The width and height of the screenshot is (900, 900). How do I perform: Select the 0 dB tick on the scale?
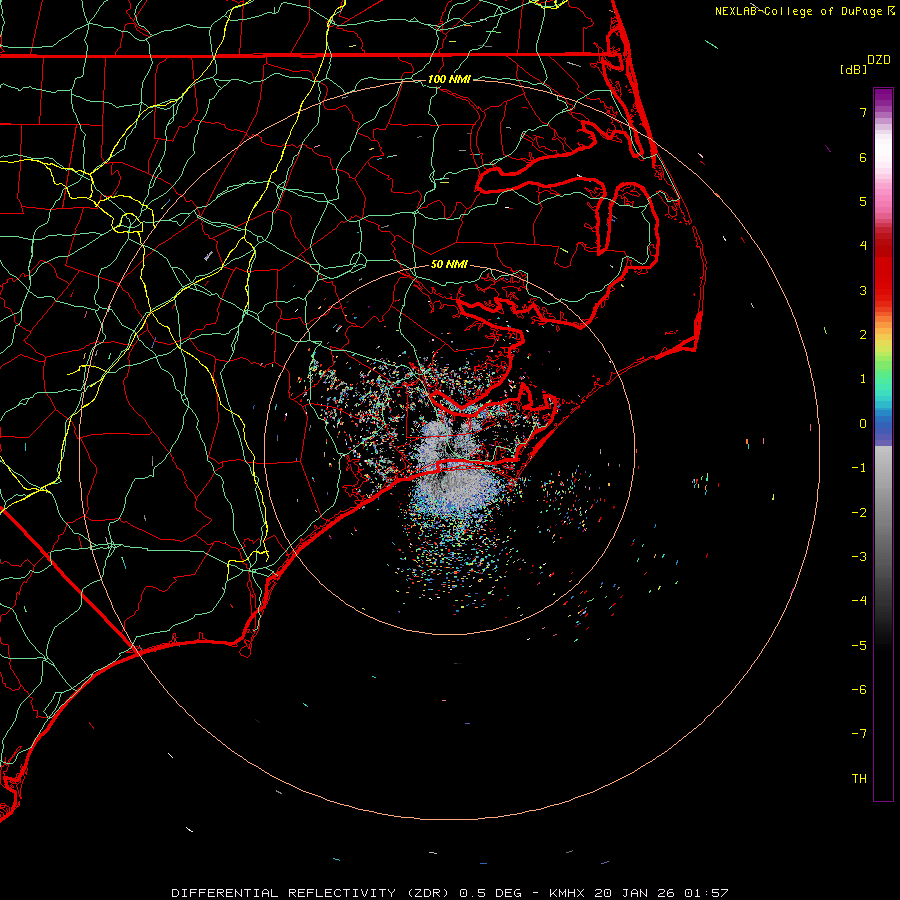[861, 423]
